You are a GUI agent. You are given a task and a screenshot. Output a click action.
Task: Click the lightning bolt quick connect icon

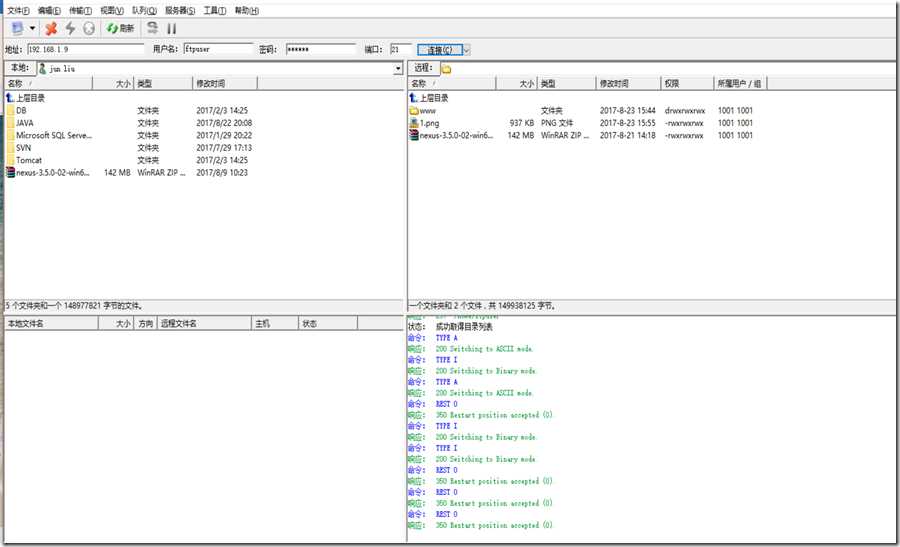(x=70, y=28)
